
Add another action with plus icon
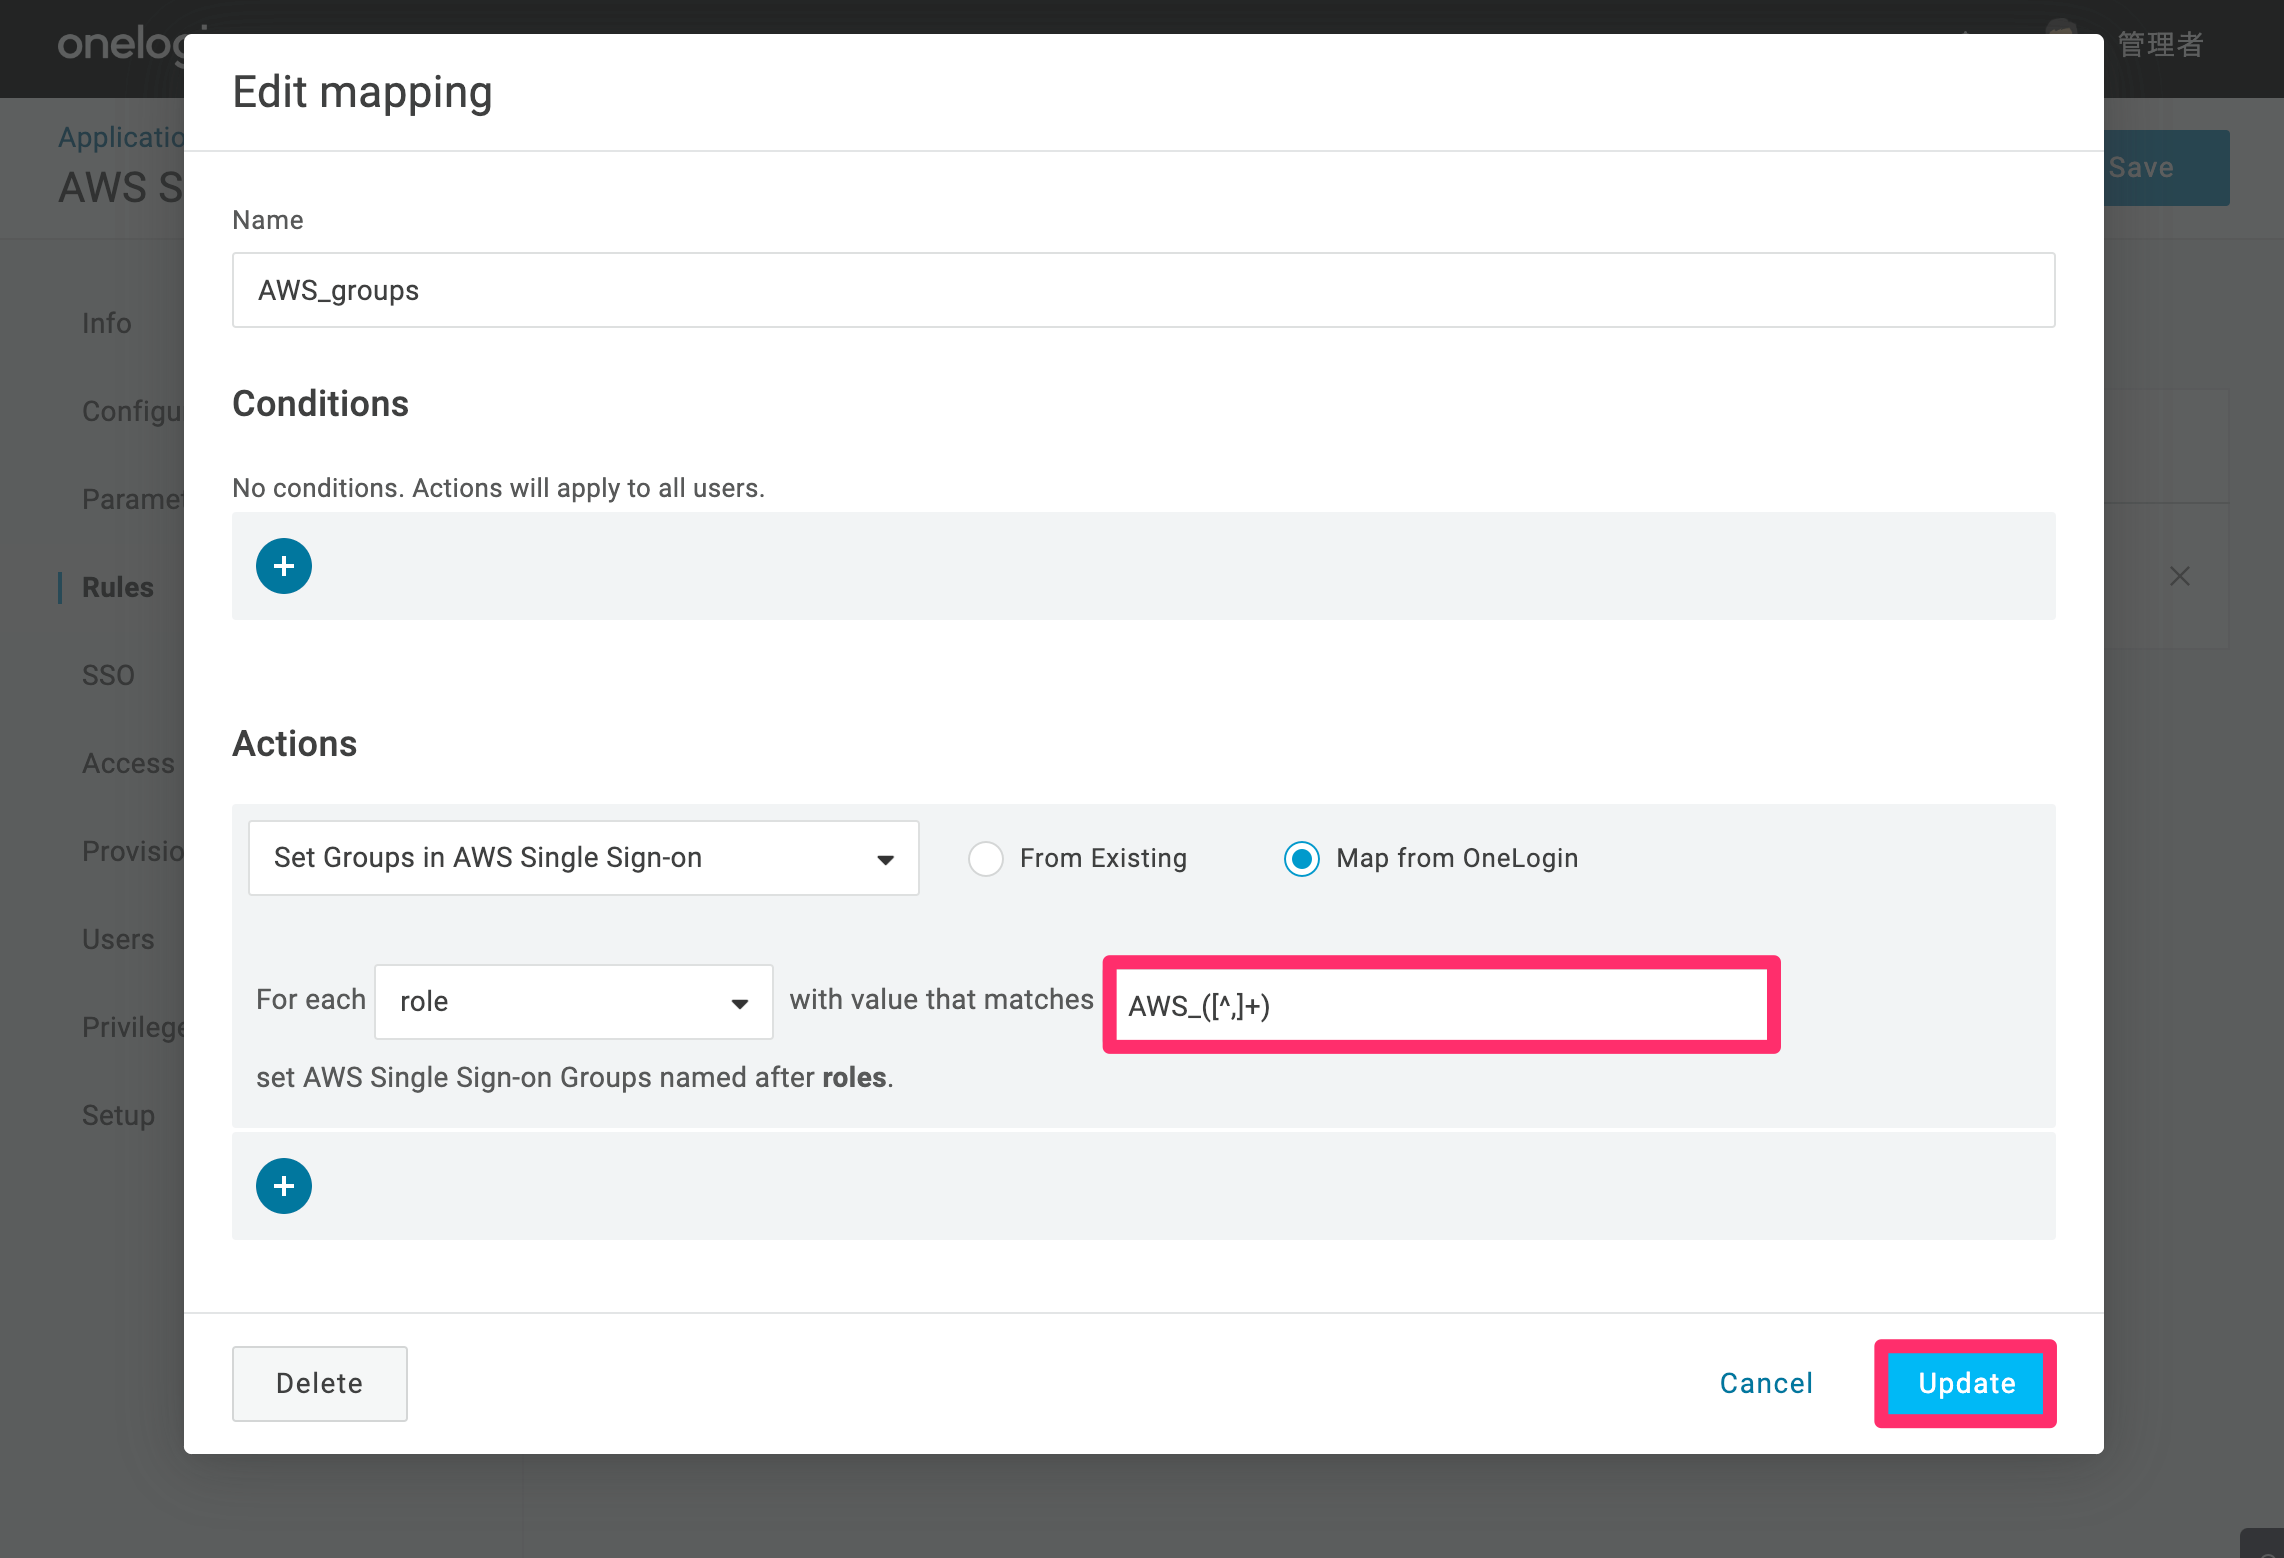pyautogui.click(x=284, y=1186)
